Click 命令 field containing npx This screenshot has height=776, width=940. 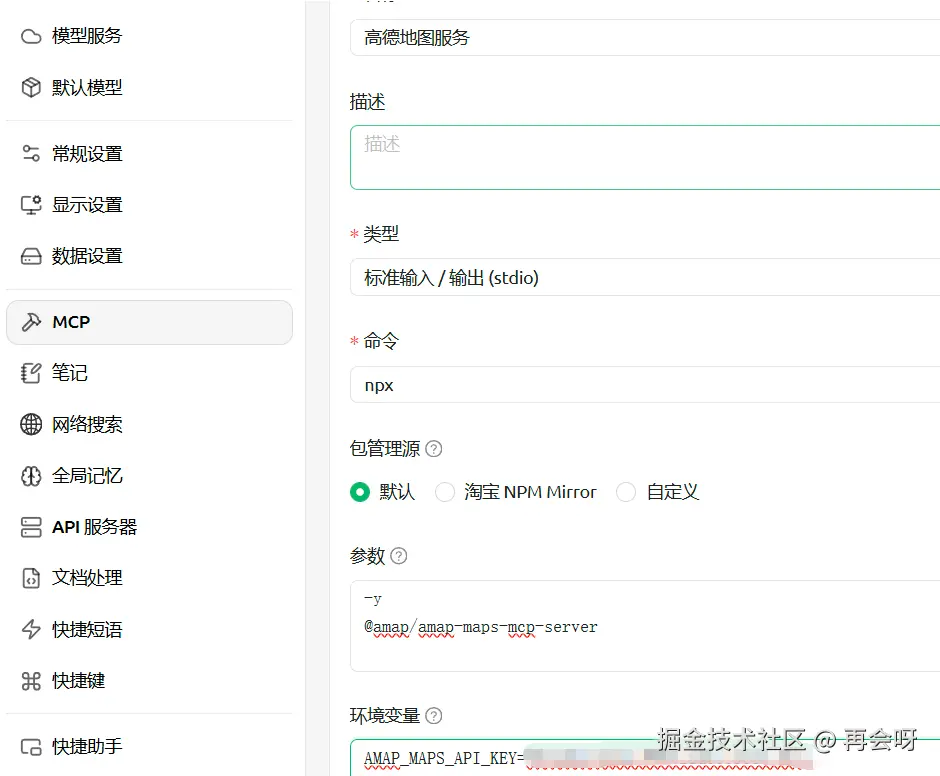645,385
